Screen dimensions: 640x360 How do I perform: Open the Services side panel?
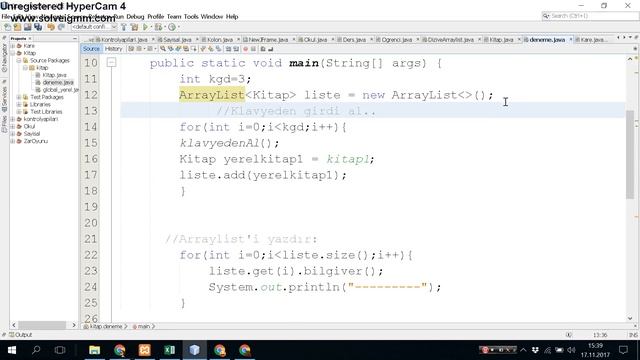coord(4,99)
